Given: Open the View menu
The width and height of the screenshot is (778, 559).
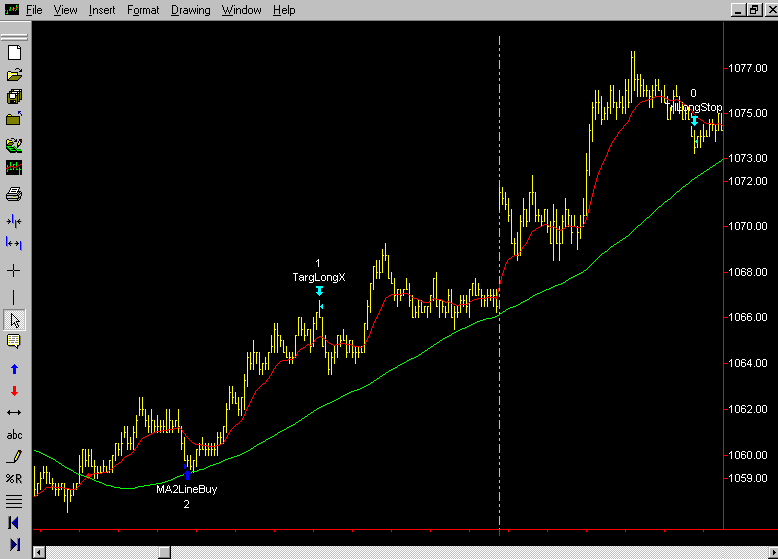Looking at the screenshot, I should 65,10.
